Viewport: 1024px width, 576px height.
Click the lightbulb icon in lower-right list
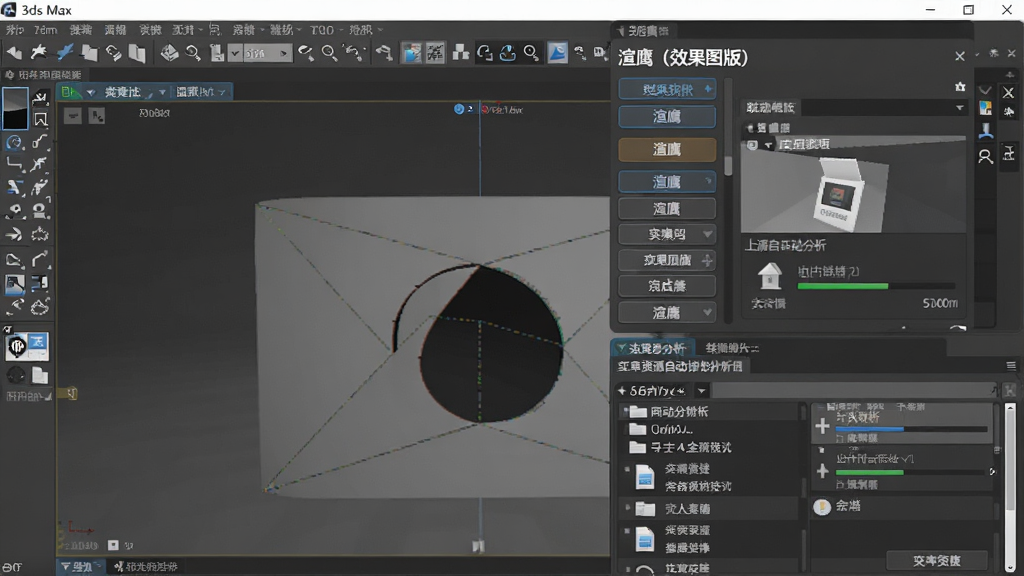[822, 506]
